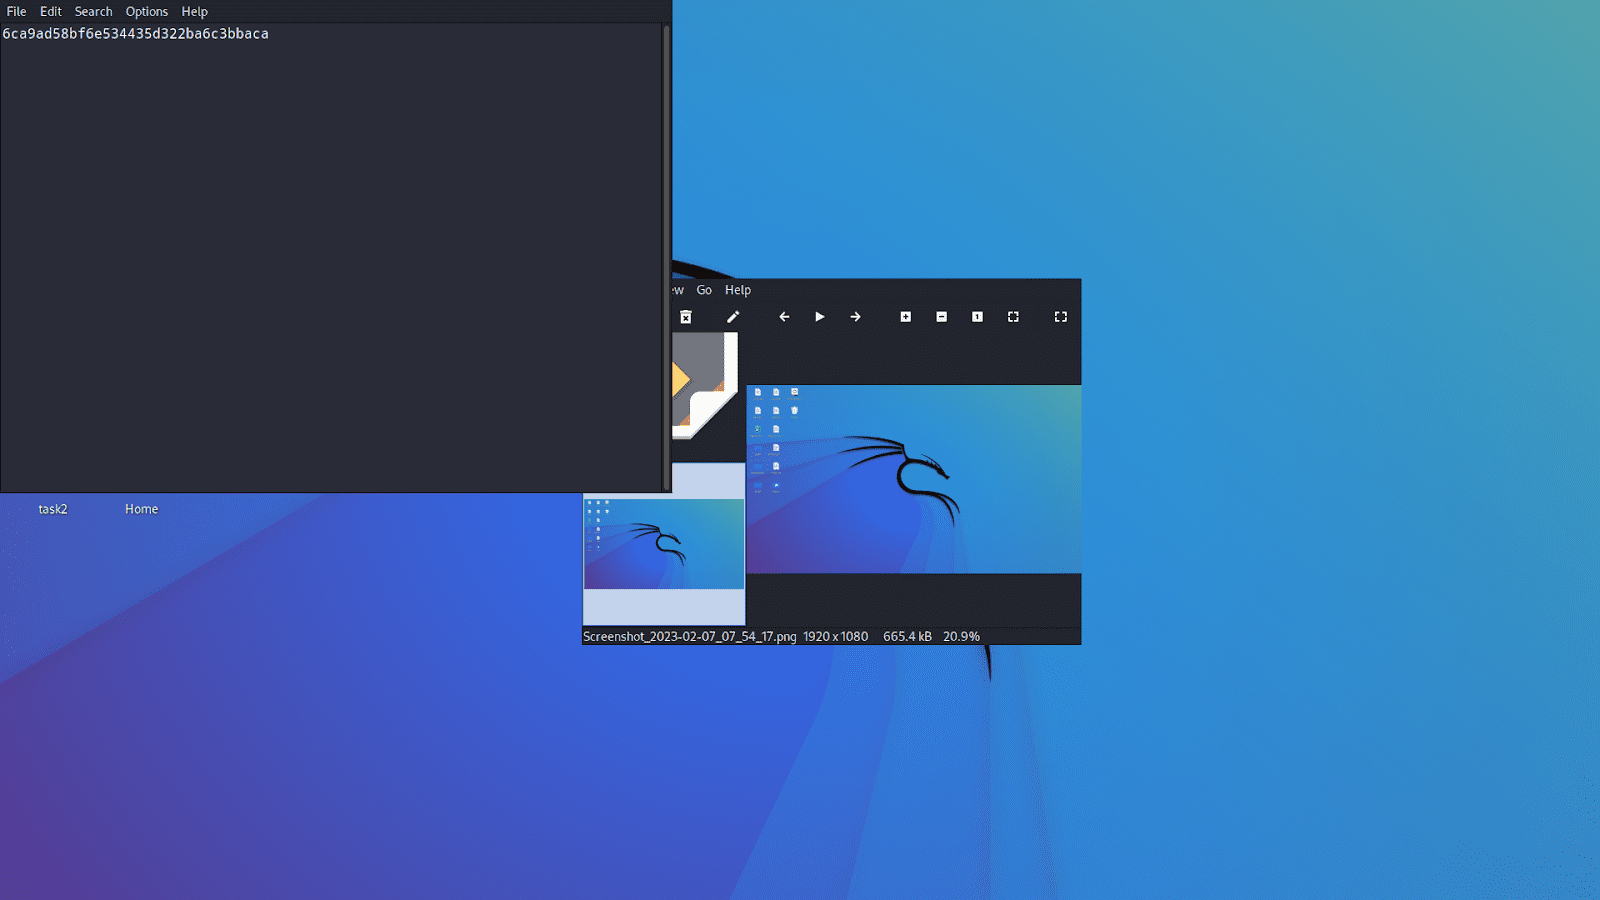The width and height of the screenshot is (1600, 900).
Task: Enter fullscreen mode in image viewer
Action: pos(1061,317)
